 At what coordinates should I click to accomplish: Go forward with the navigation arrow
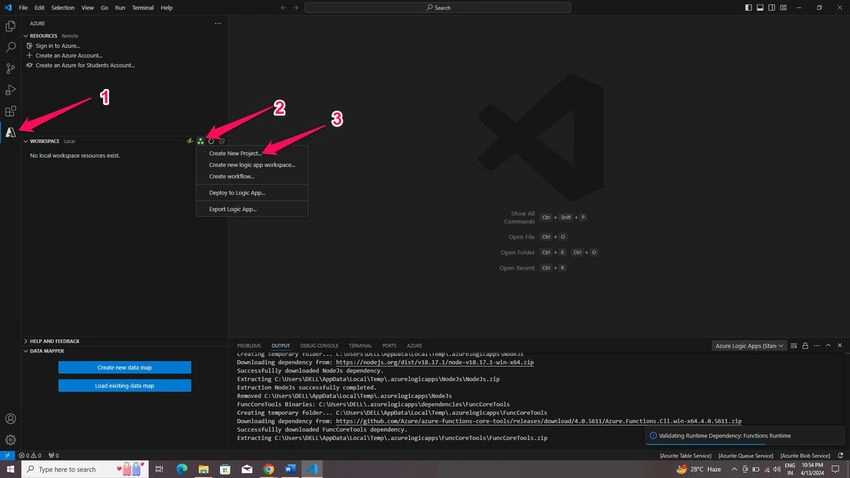pos(295,8)
